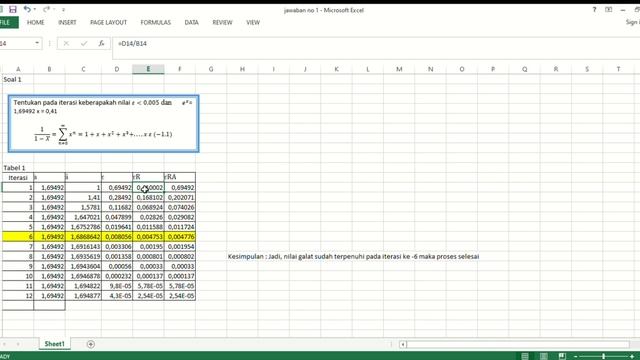Select column A header

click(x=18, y=69)
